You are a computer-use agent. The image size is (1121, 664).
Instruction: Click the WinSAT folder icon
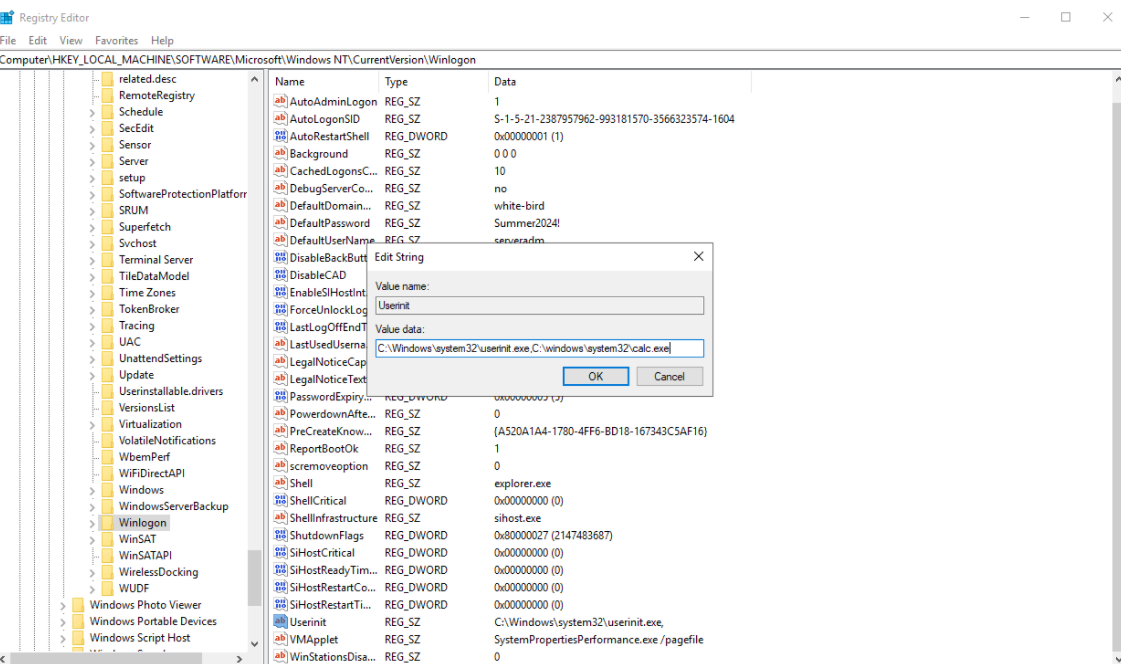(x=107, y=539)
